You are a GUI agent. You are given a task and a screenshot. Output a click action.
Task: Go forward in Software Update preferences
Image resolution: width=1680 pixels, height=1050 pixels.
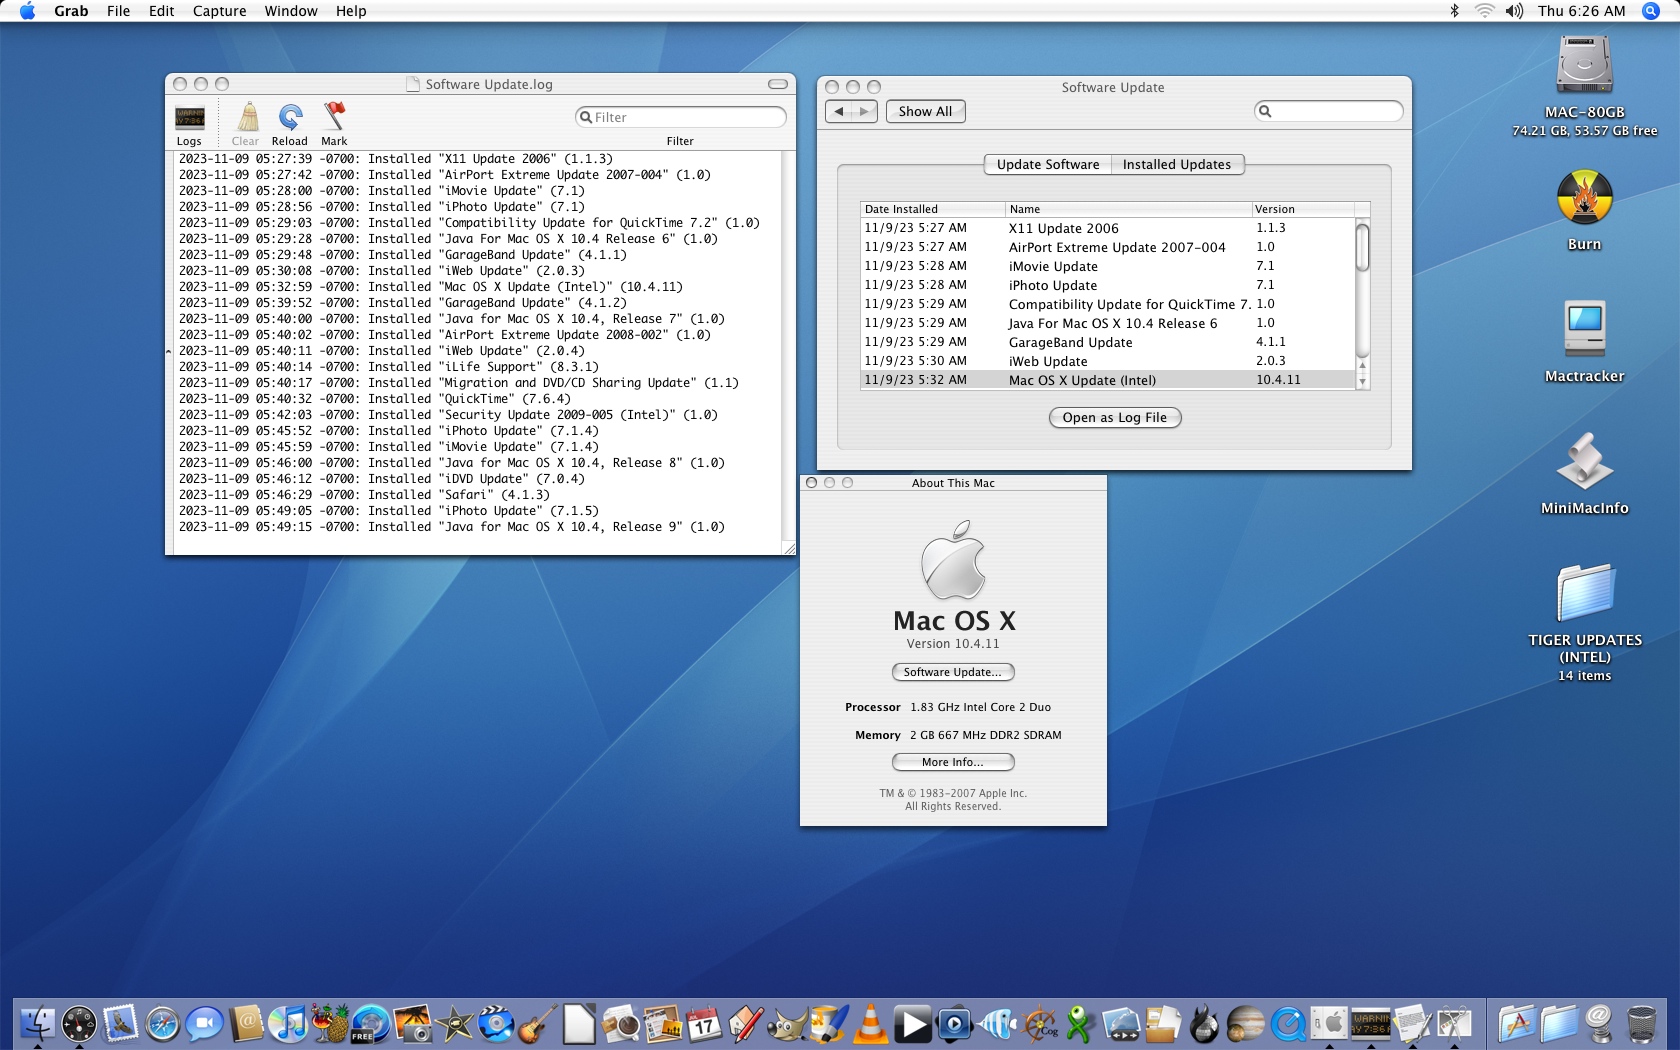[864, 111]
